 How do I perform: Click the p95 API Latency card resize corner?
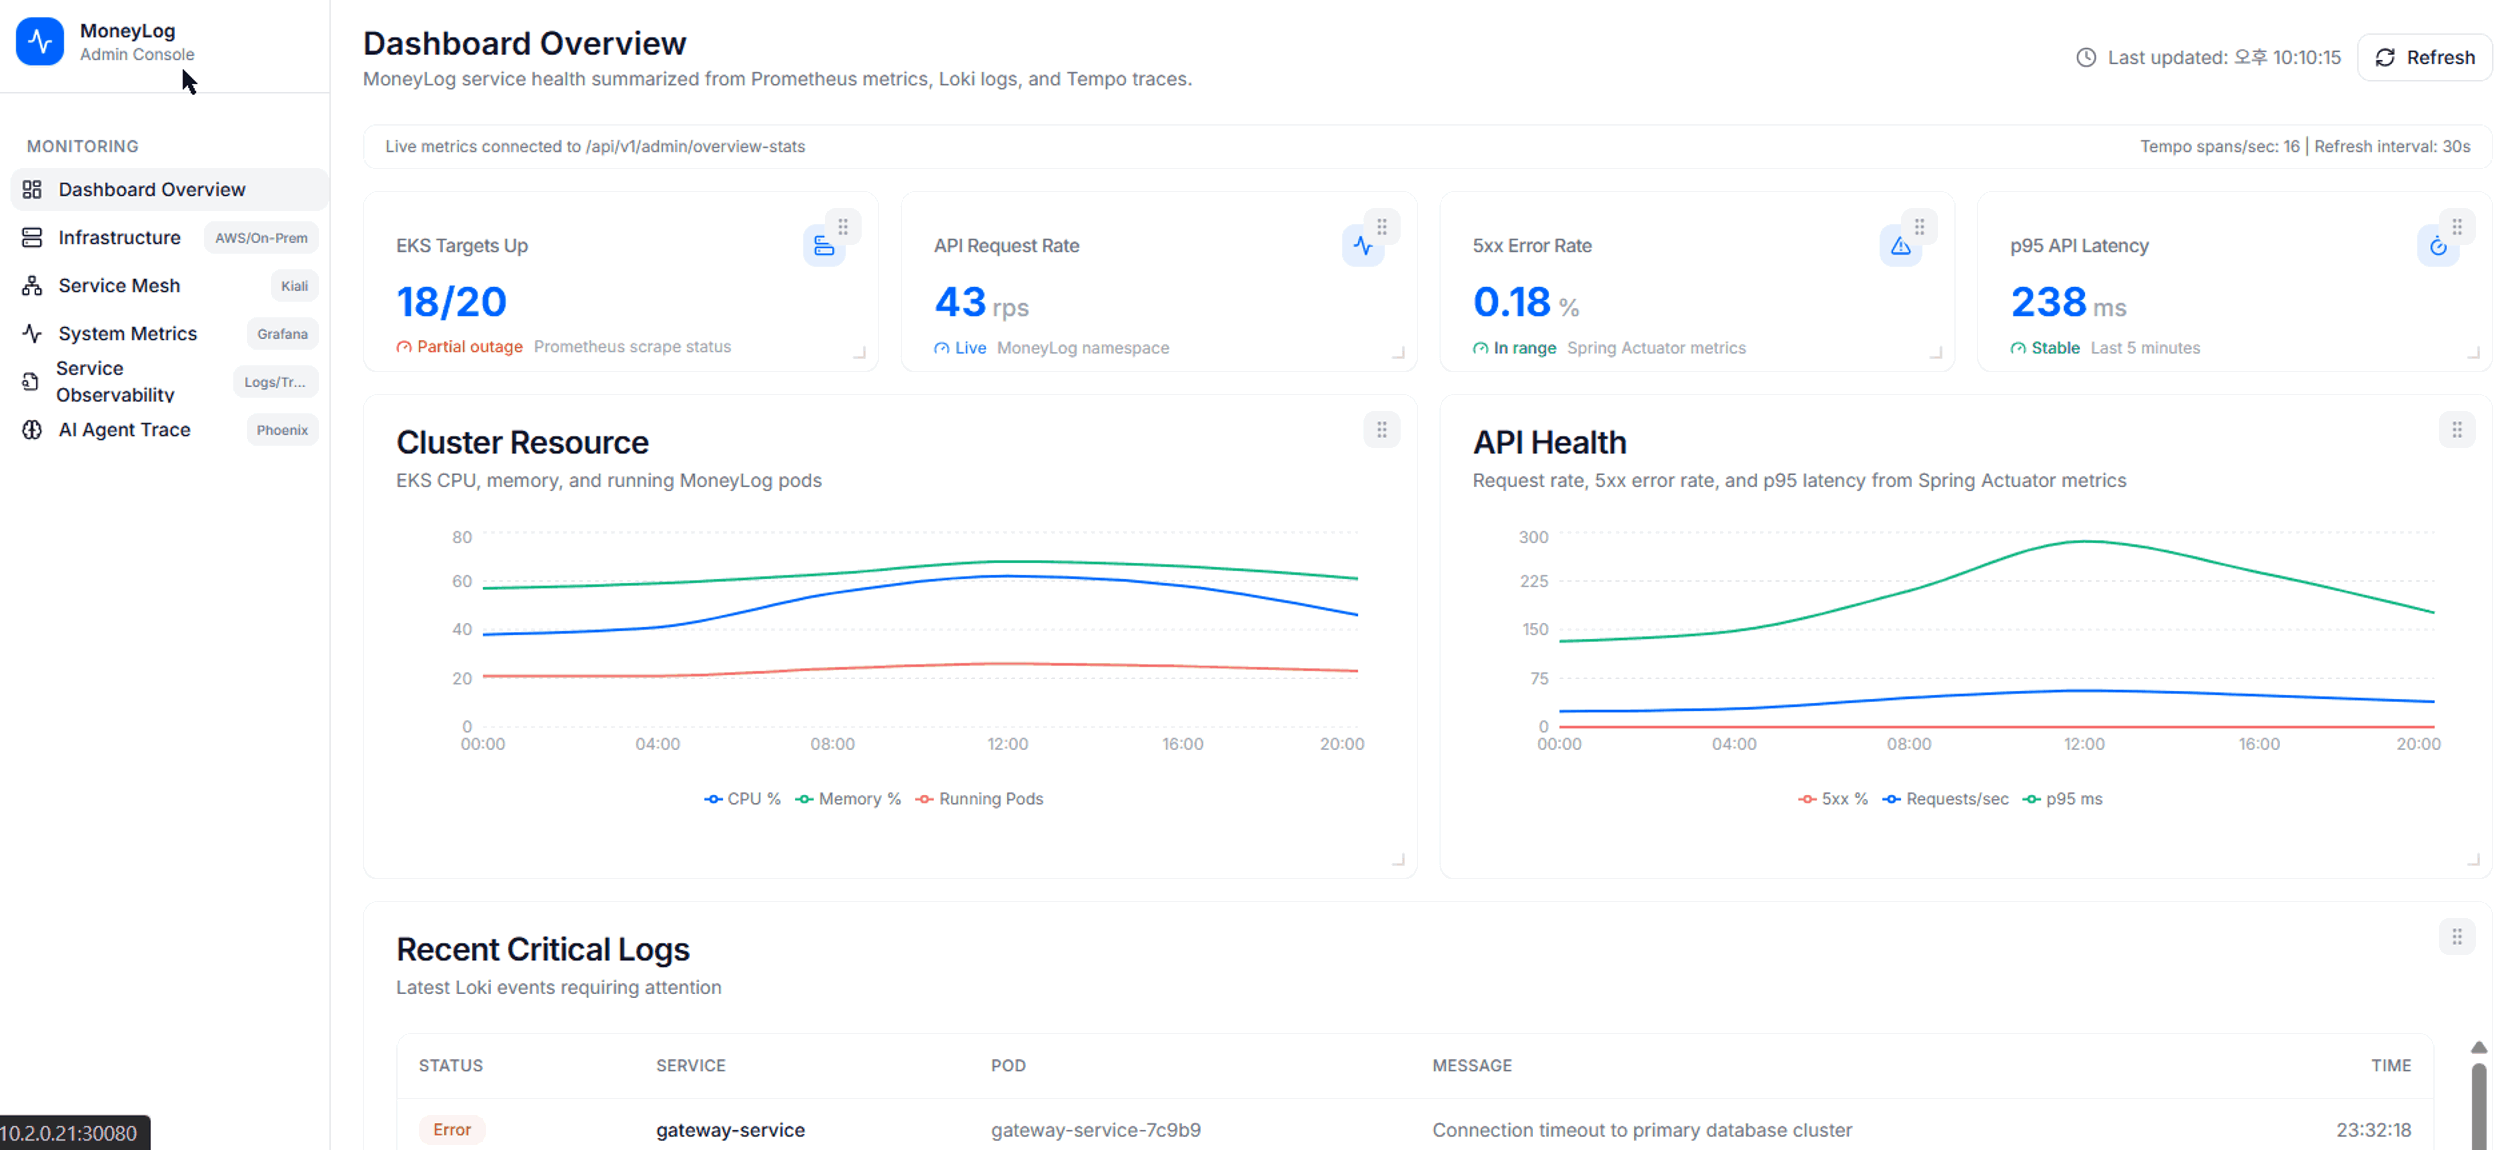pyautogui.click(x=2474, y=353)
